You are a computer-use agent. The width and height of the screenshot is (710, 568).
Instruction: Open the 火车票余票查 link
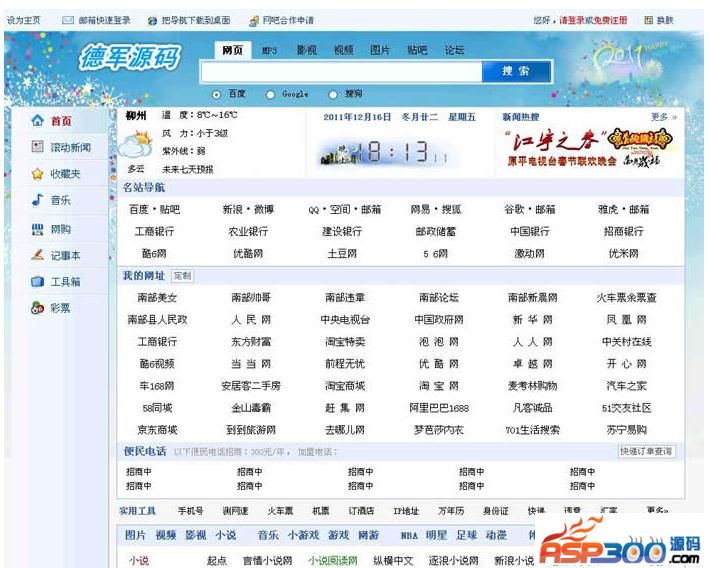click(626, 298)
